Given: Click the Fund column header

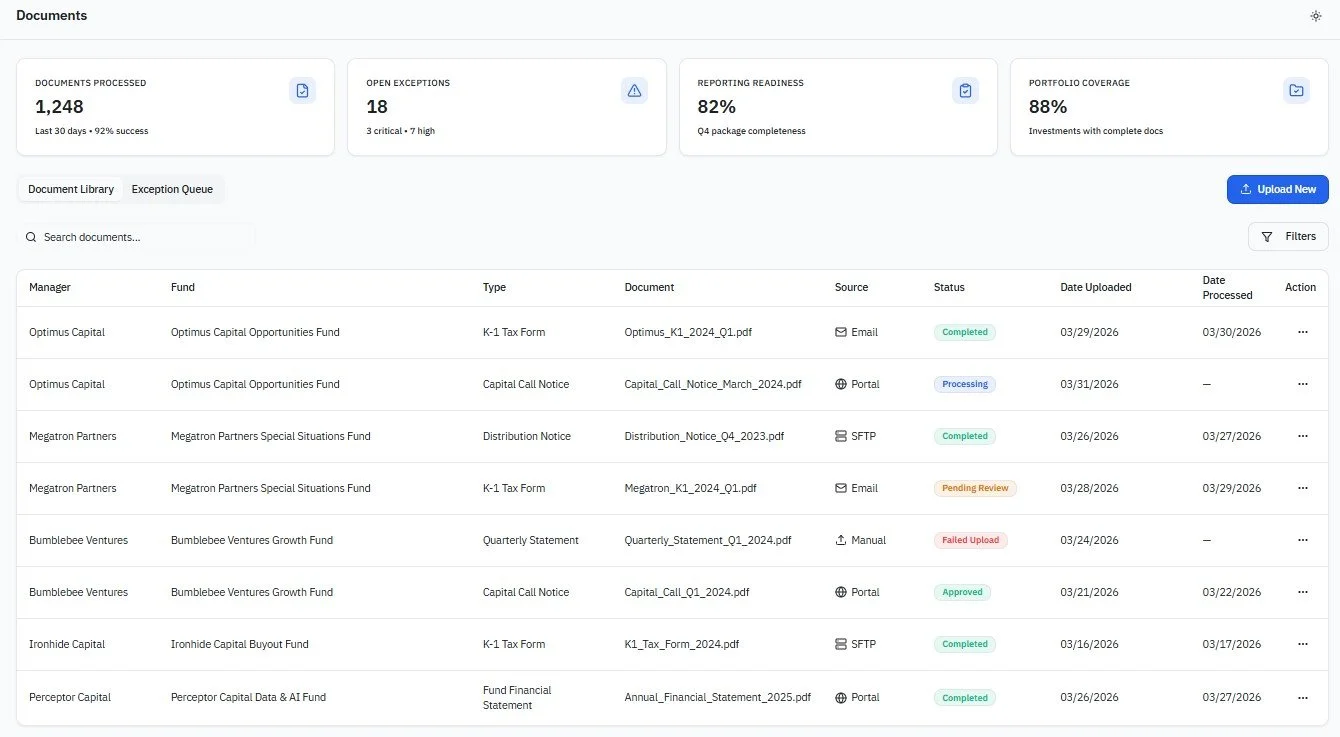Looking at the screenshot, I should tap(183, 287).
